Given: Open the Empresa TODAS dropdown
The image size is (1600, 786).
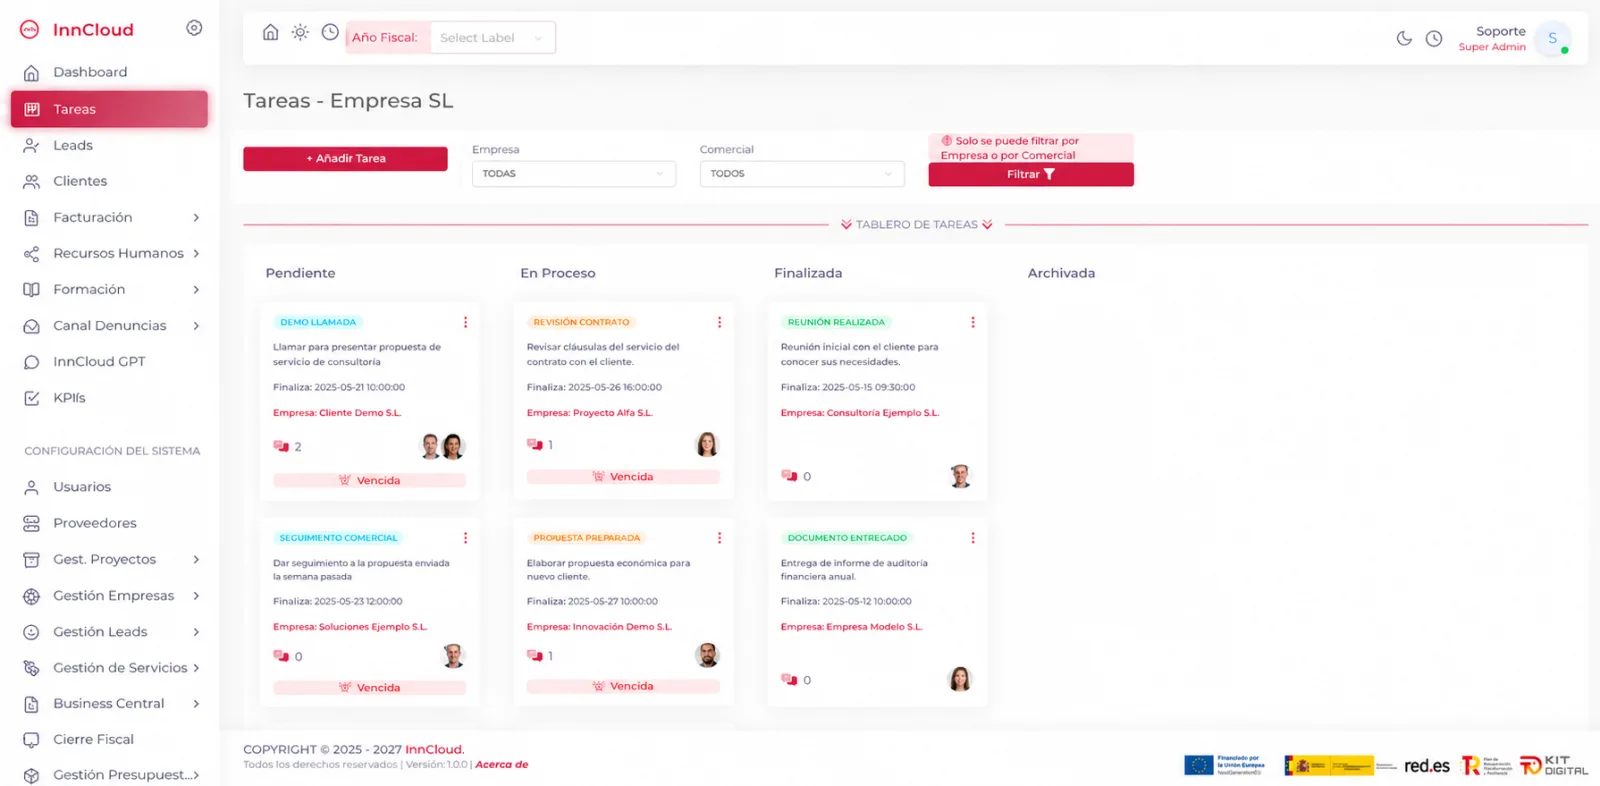Looking at the screenshot, I should (574, 174).
